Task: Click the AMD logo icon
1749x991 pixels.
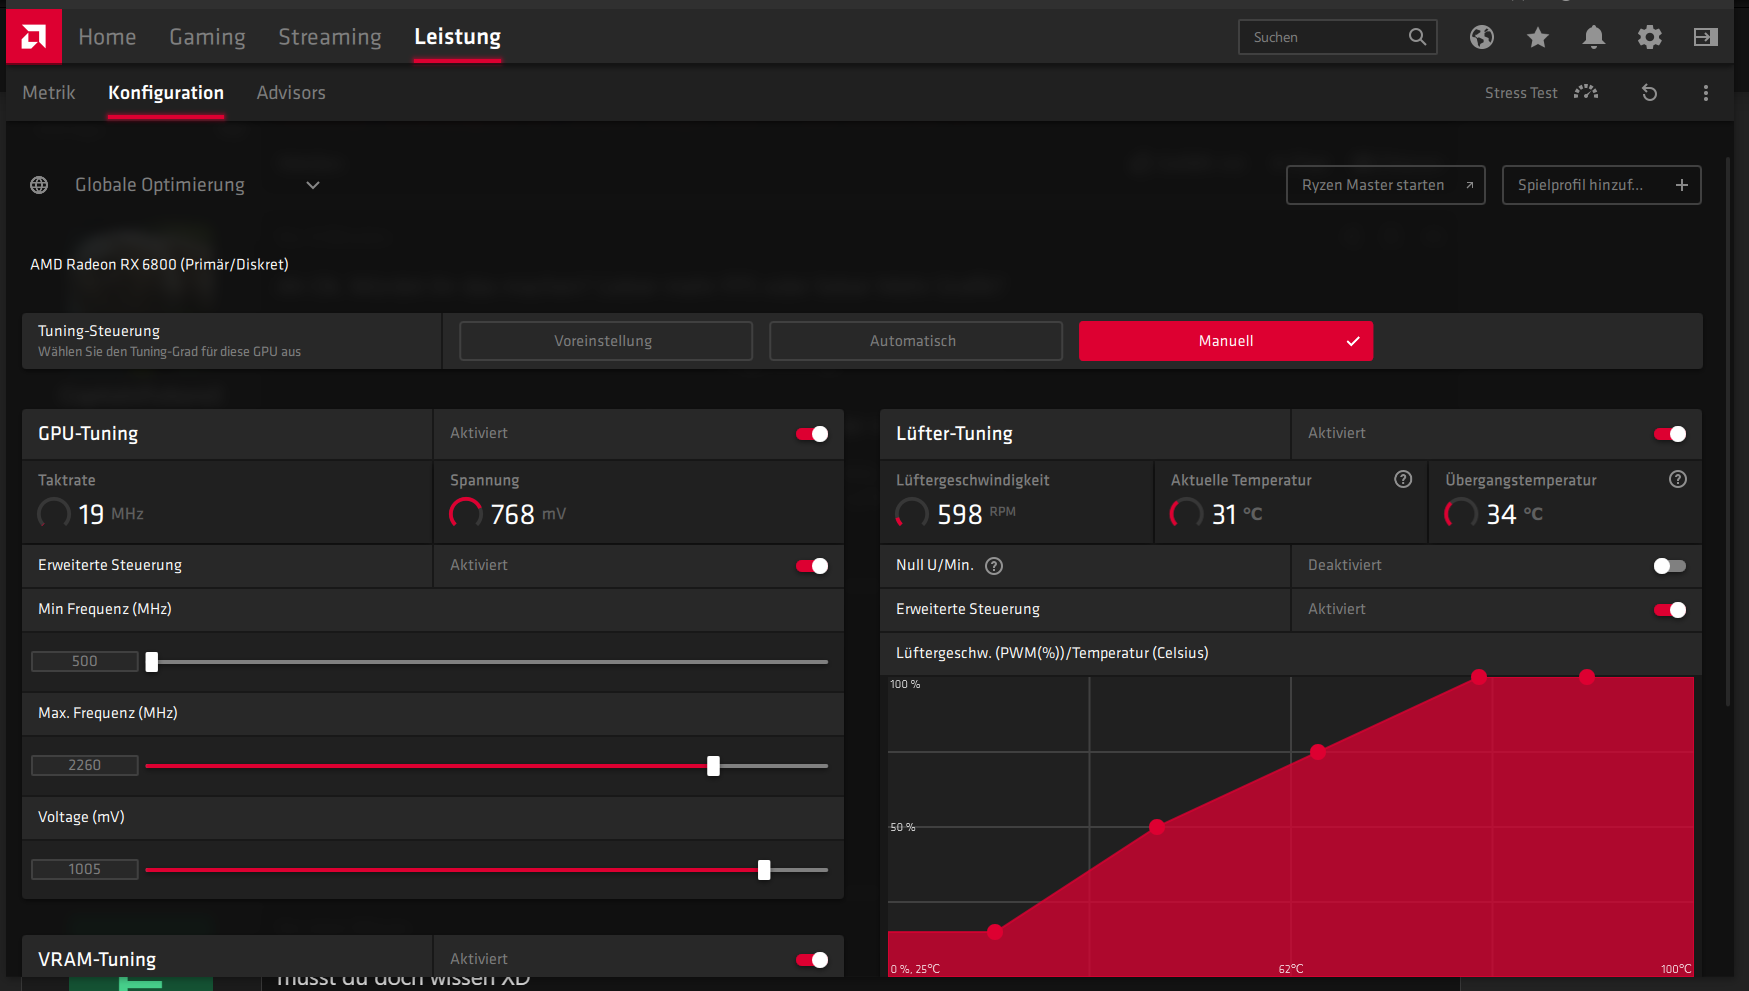Action: point(34,37)
